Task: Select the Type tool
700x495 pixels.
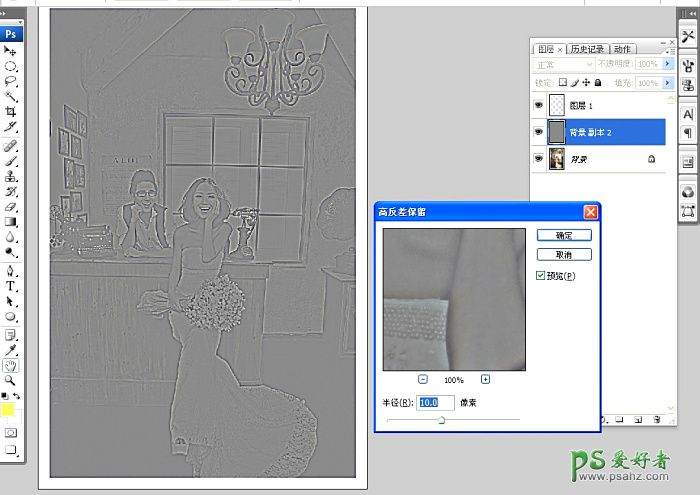Action: pos(11,284)
